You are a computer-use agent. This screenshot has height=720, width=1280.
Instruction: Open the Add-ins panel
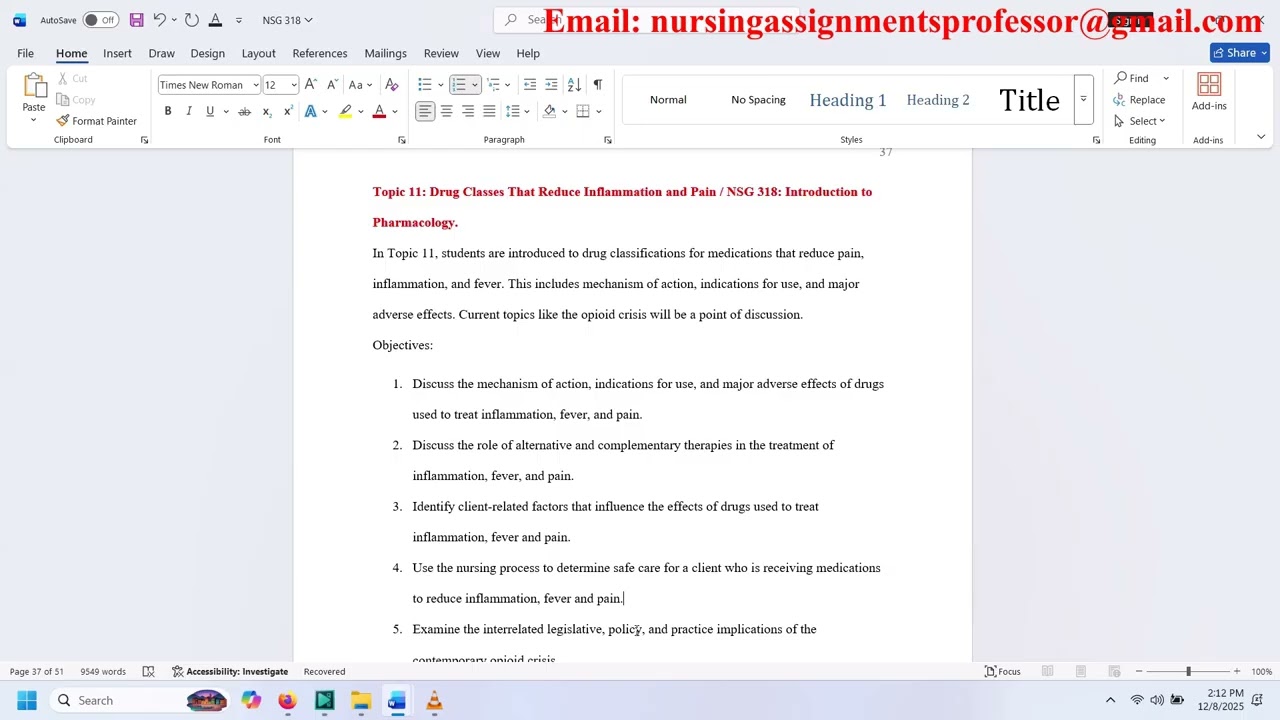[x=1209, y=92]
